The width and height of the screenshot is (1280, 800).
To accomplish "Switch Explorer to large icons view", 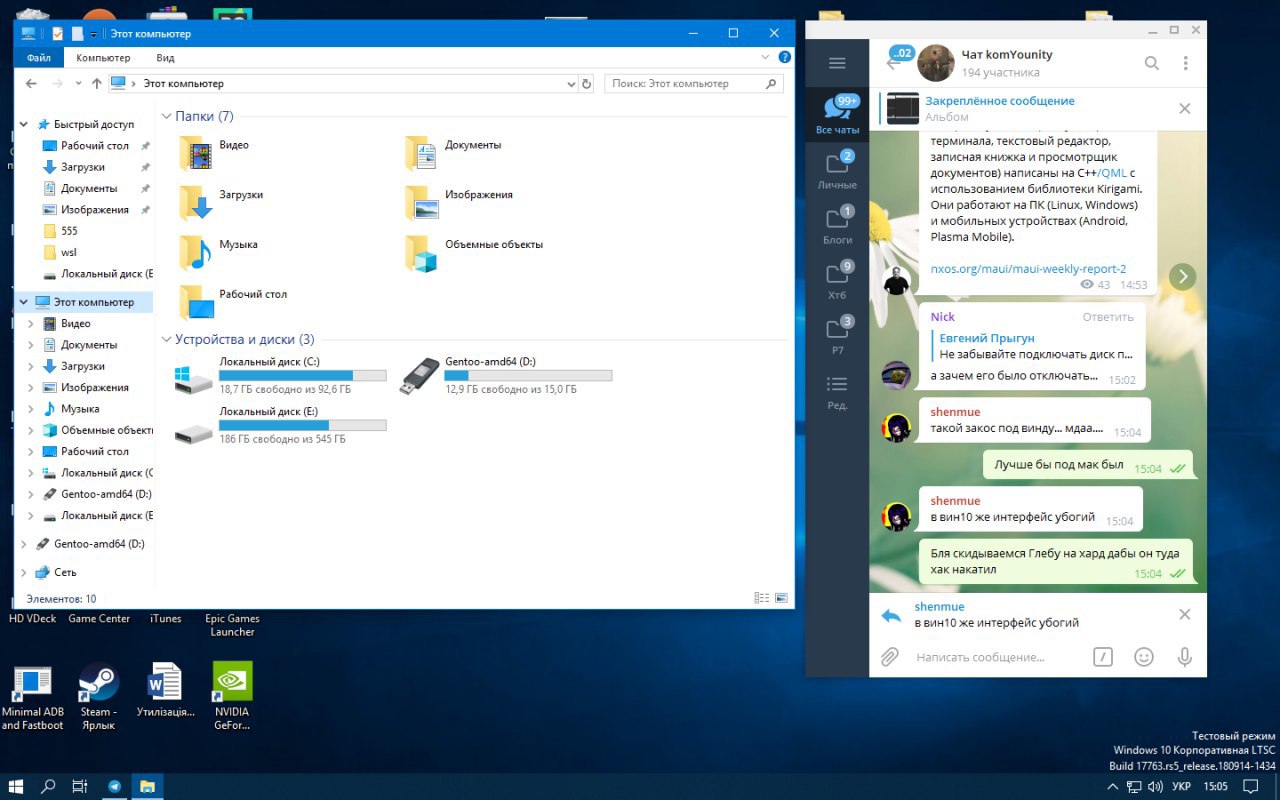I will pyautogui.click(x=780, y=598).
